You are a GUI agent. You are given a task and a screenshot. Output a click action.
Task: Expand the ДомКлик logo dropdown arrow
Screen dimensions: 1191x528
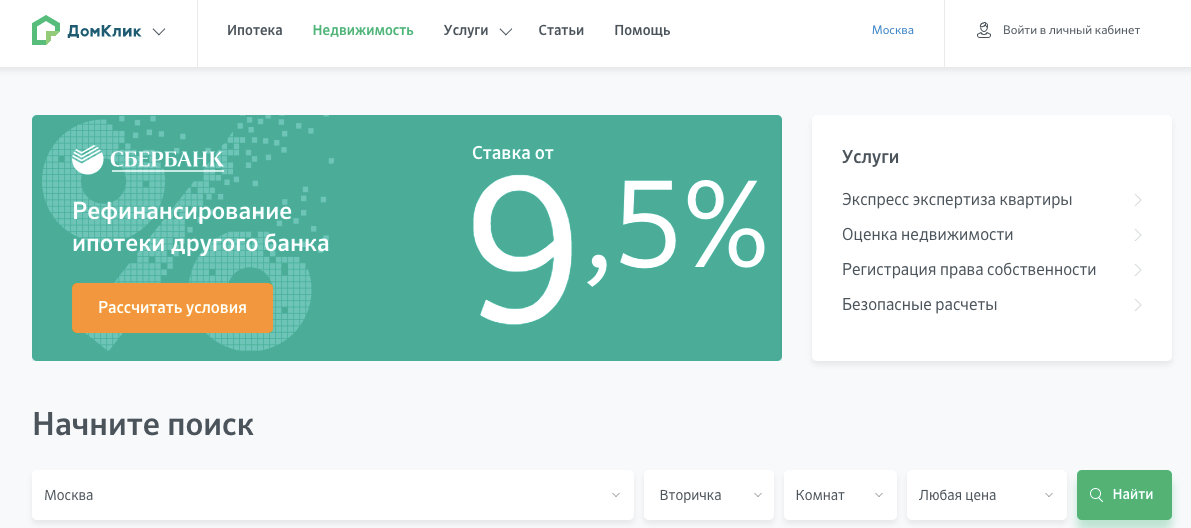tap(159, 32)
